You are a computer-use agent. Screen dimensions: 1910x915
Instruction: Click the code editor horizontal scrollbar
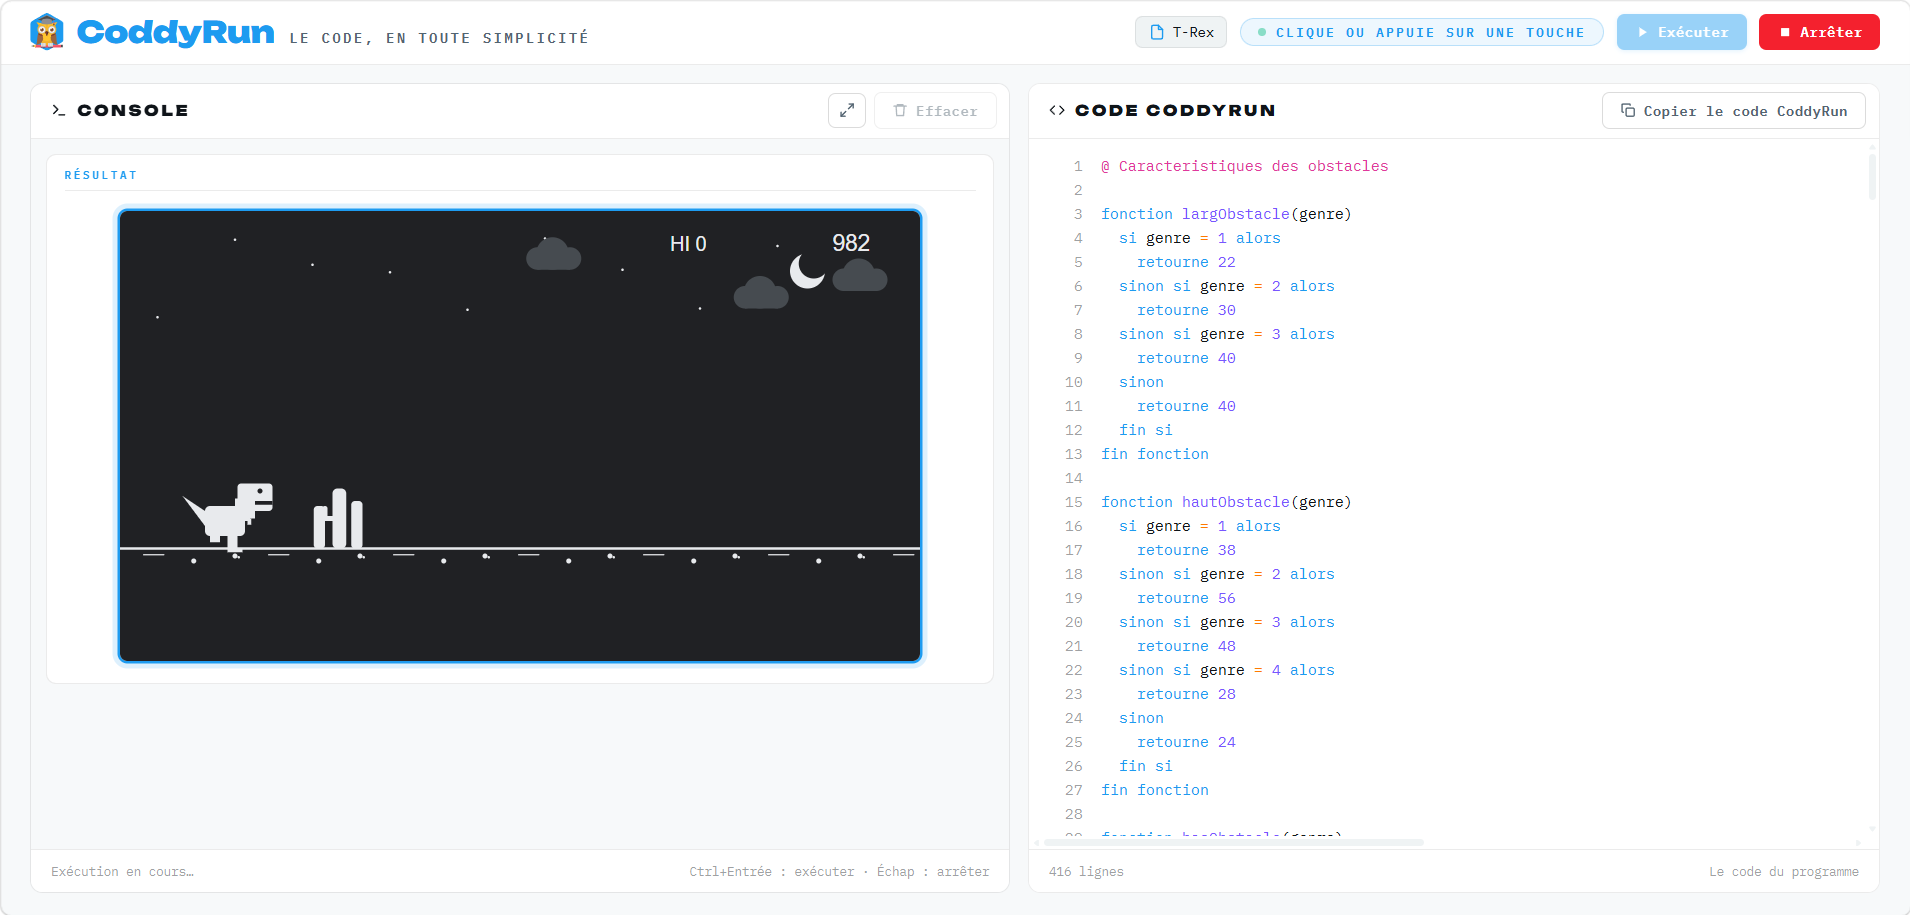click(1234, 843)
